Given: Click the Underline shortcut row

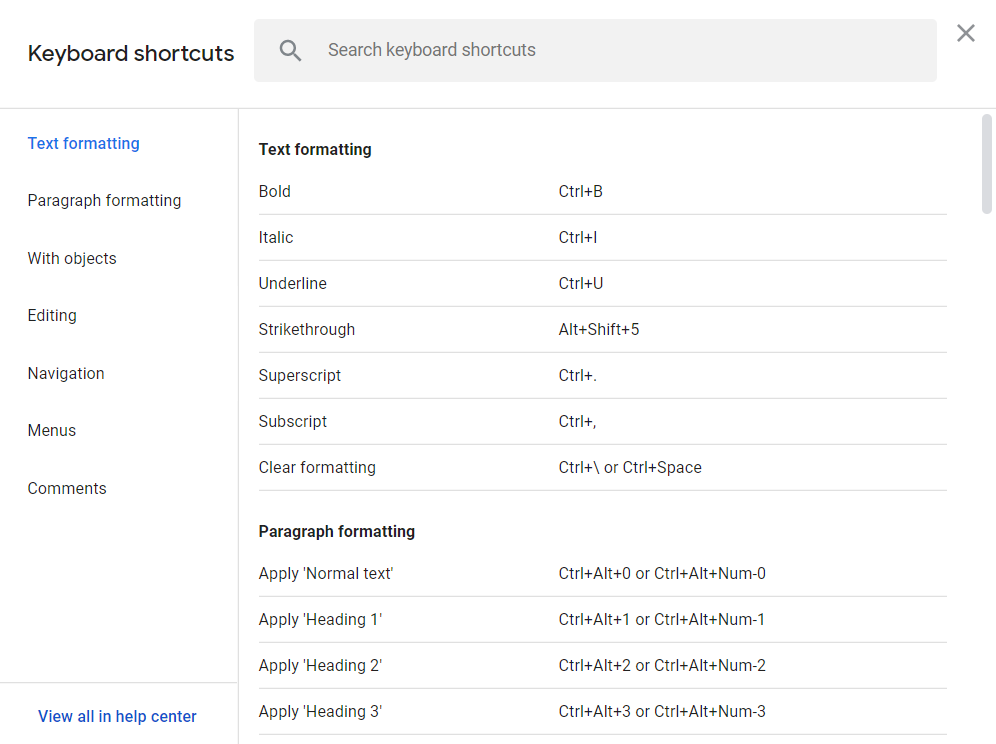Looking at the screenshot, I should click(602, 283).
